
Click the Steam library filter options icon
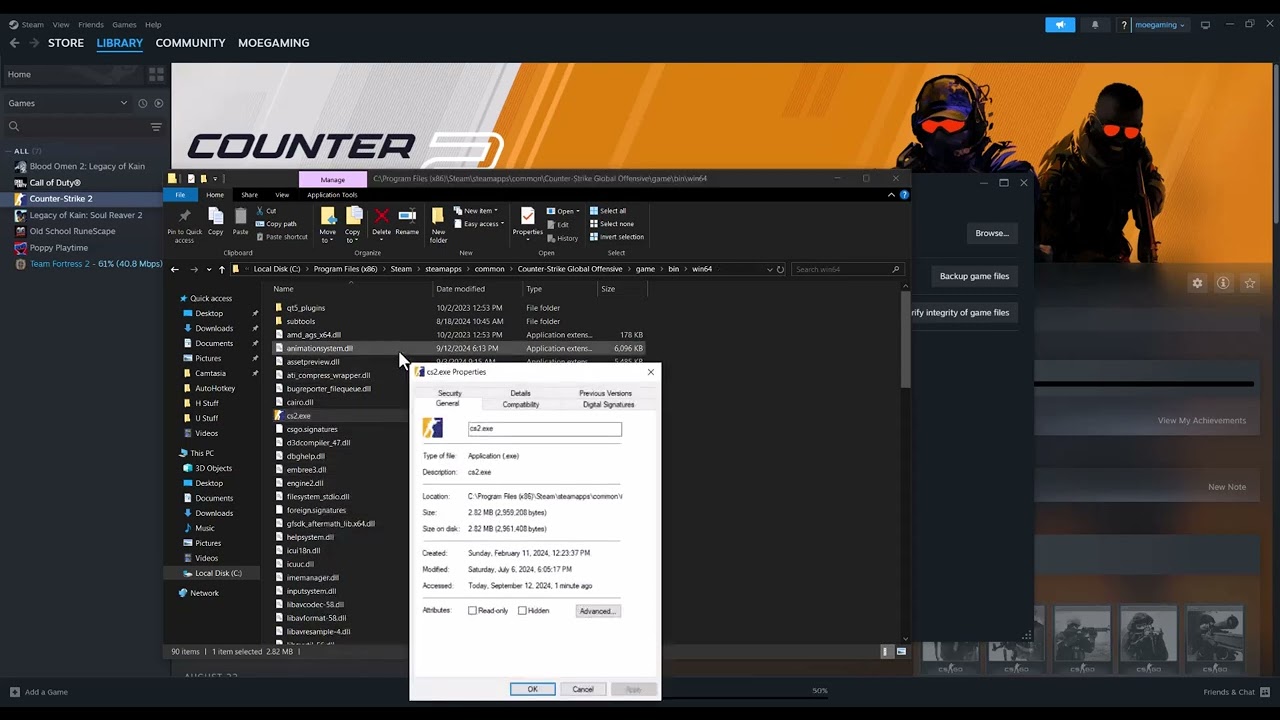(156, 126)
